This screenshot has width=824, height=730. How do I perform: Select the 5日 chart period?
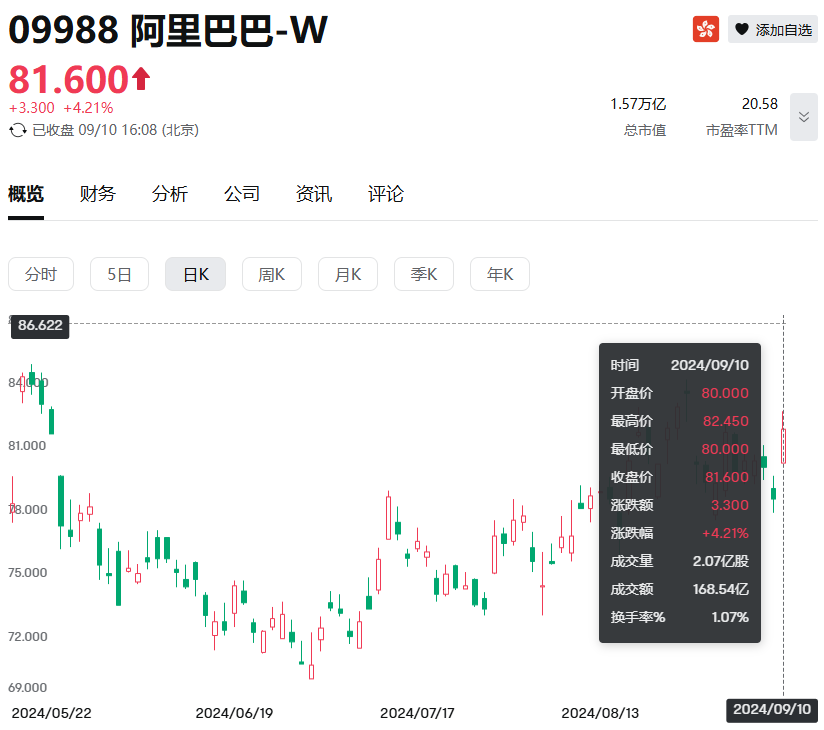coord(119,274)
